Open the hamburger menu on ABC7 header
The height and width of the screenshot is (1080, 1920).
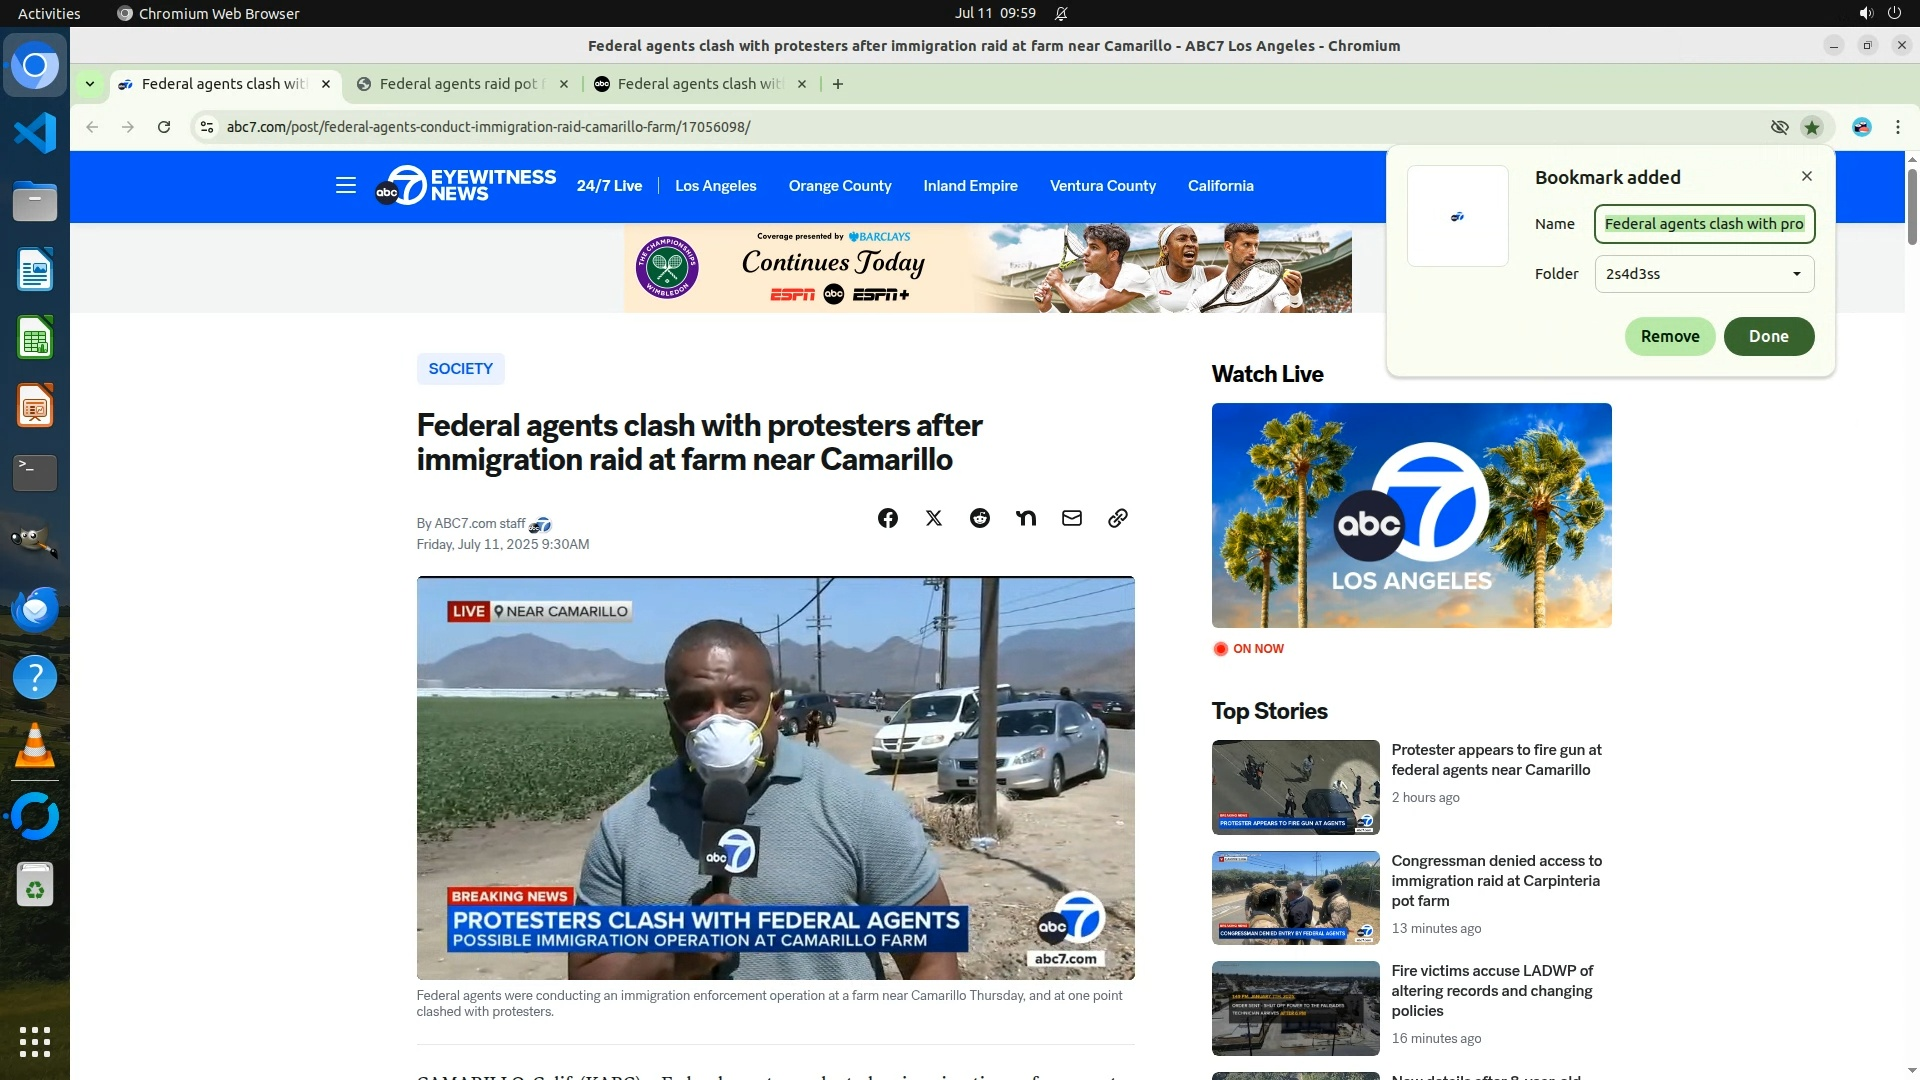tap(345, 186)
